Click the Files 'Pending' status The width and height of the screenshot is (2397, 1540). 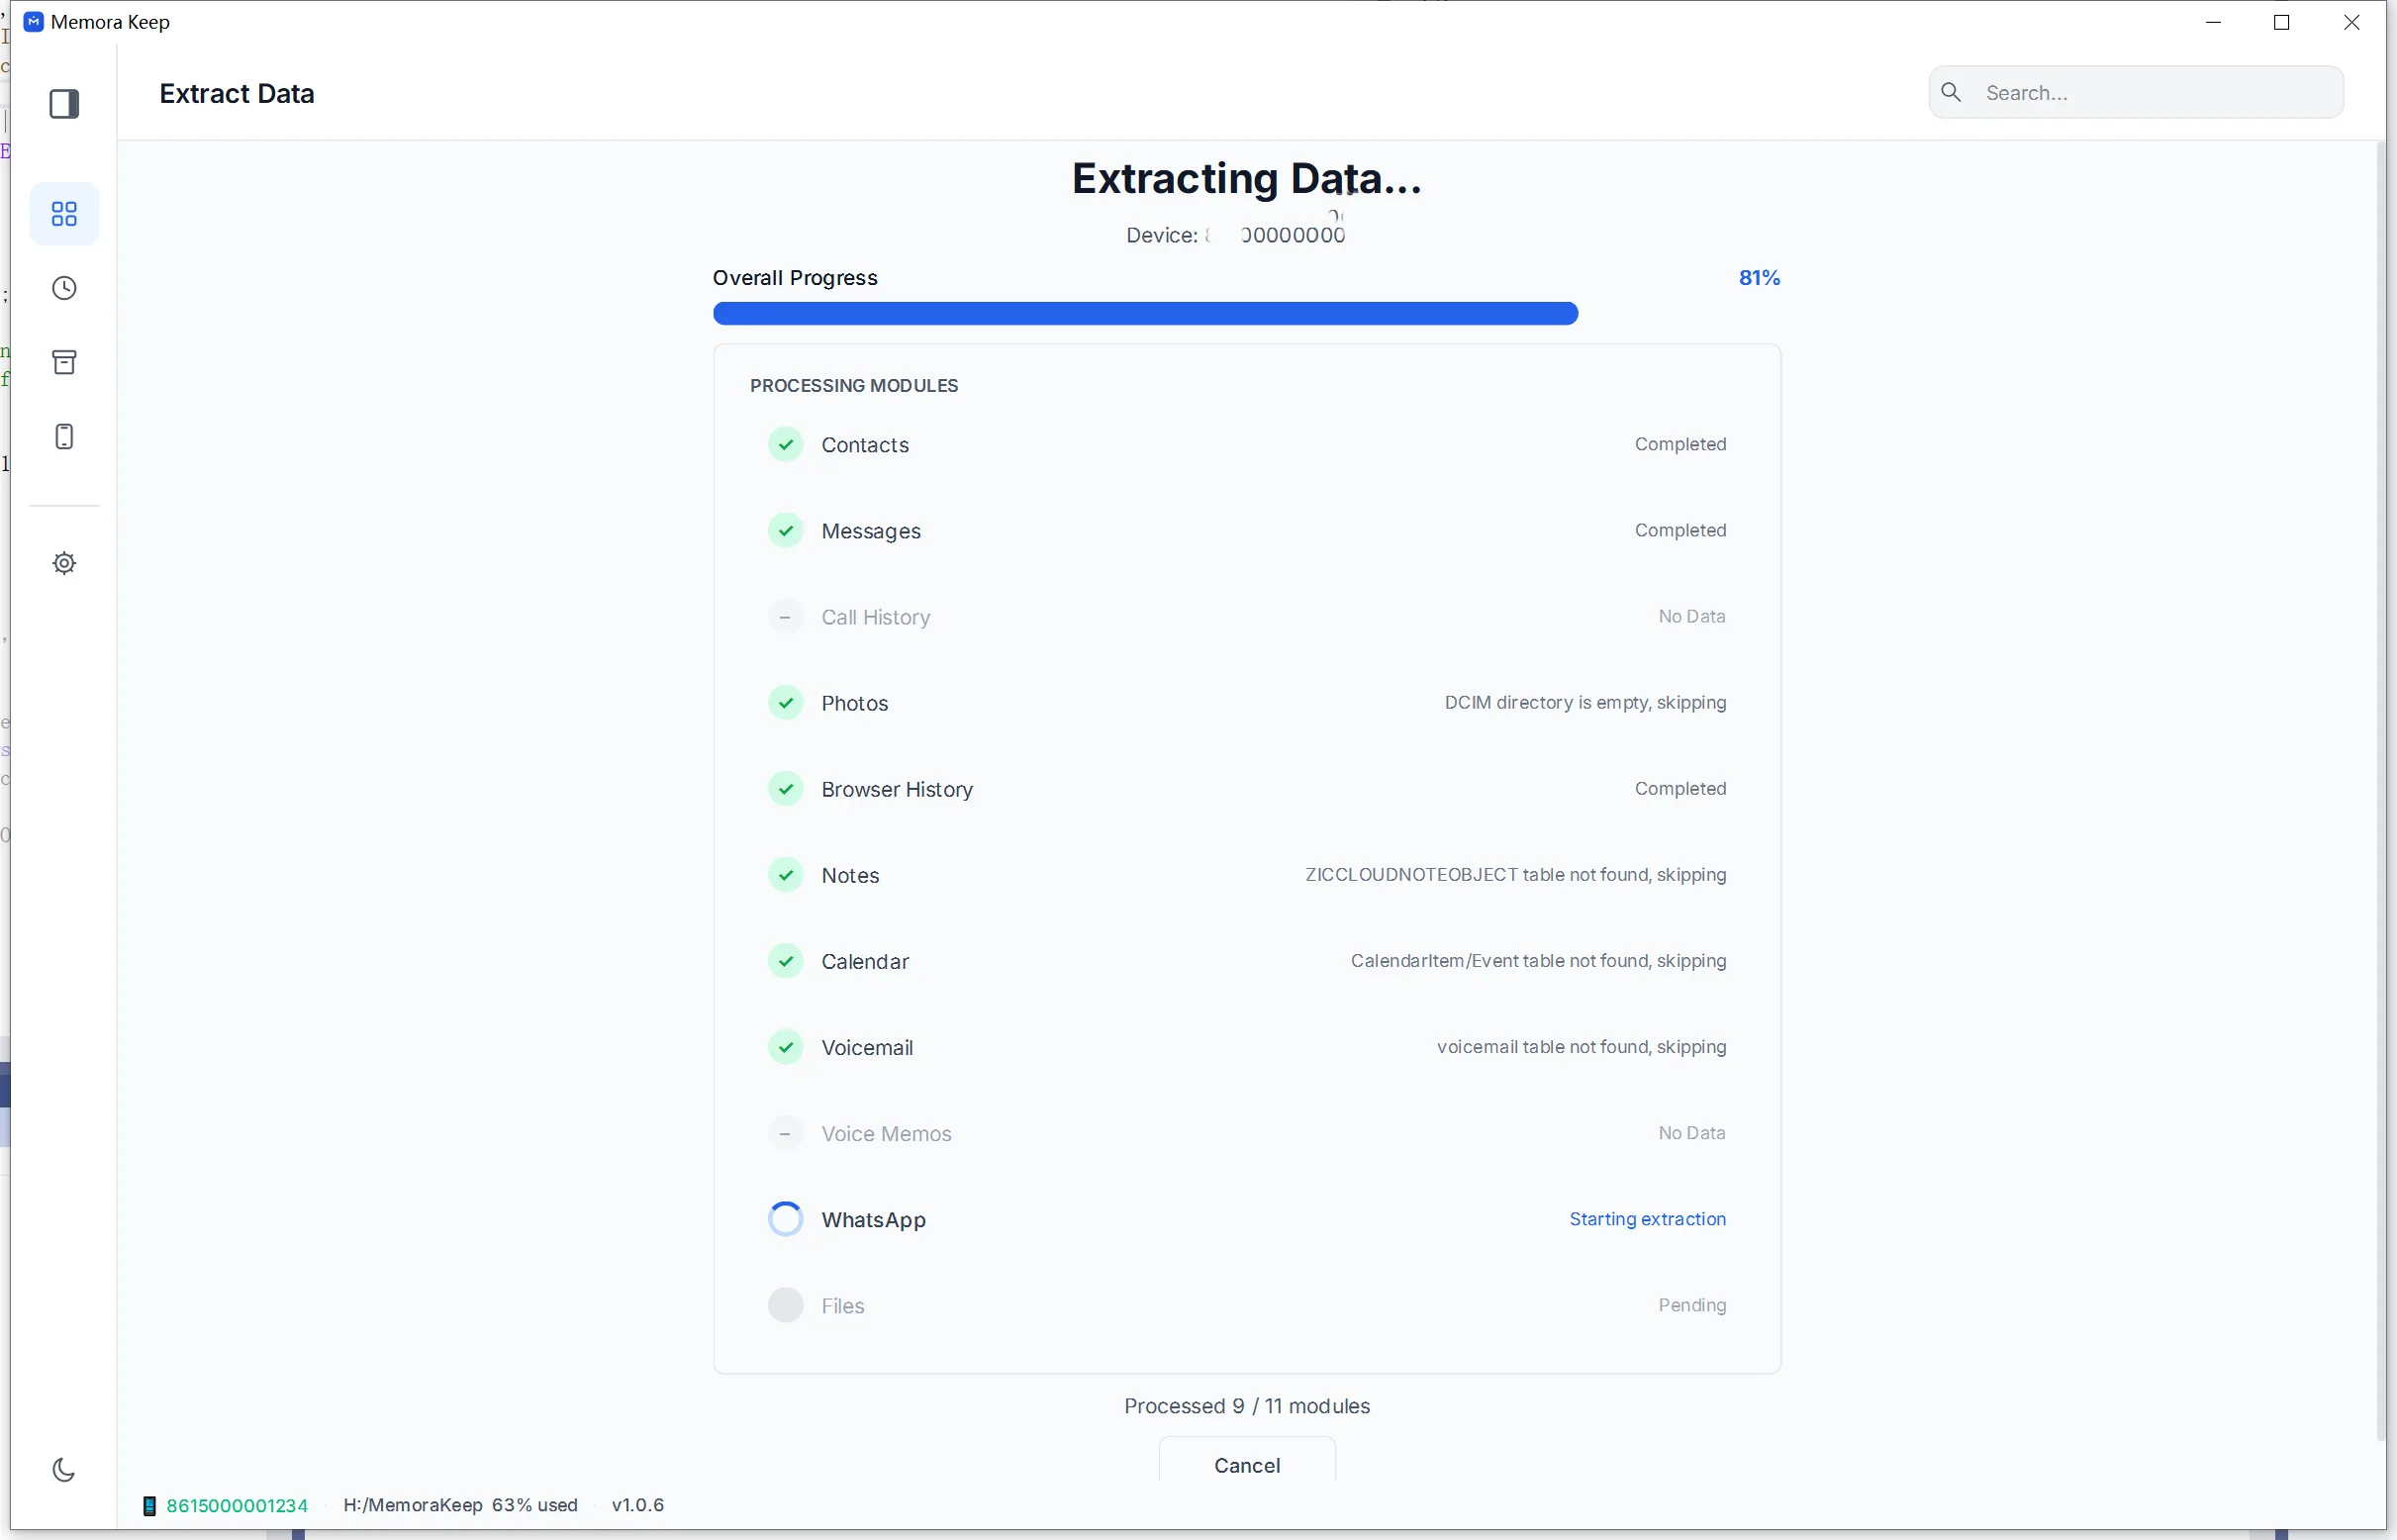tap(1692, 1305)
